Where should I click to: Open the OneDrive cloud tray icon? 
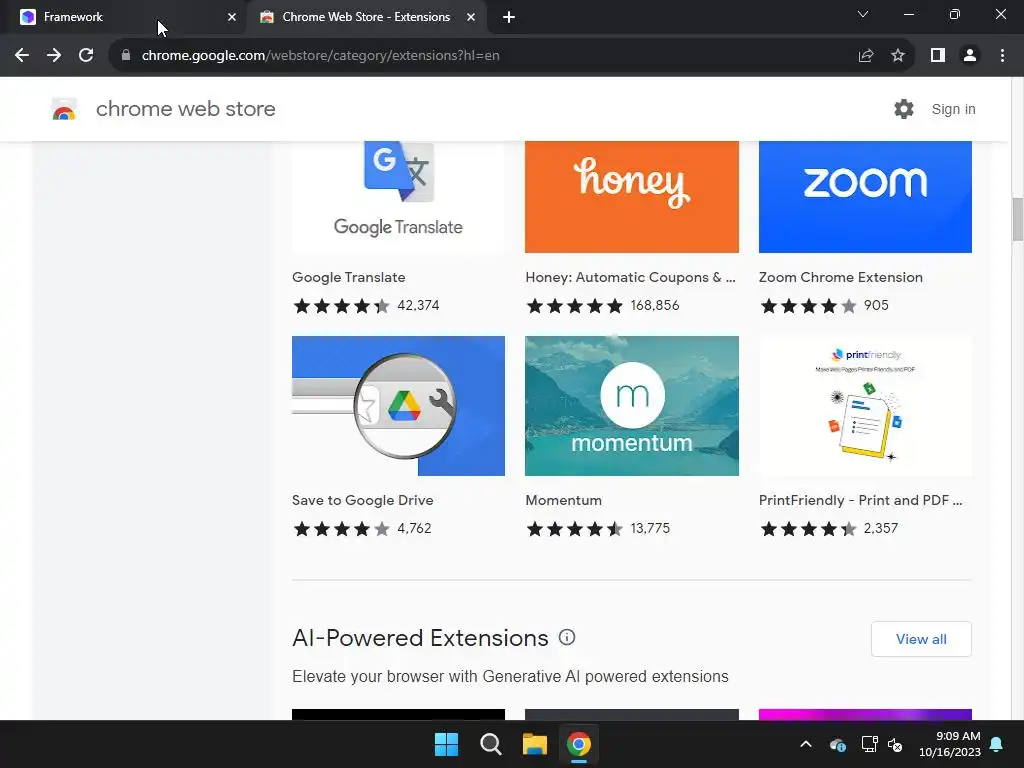pos(837,744)
